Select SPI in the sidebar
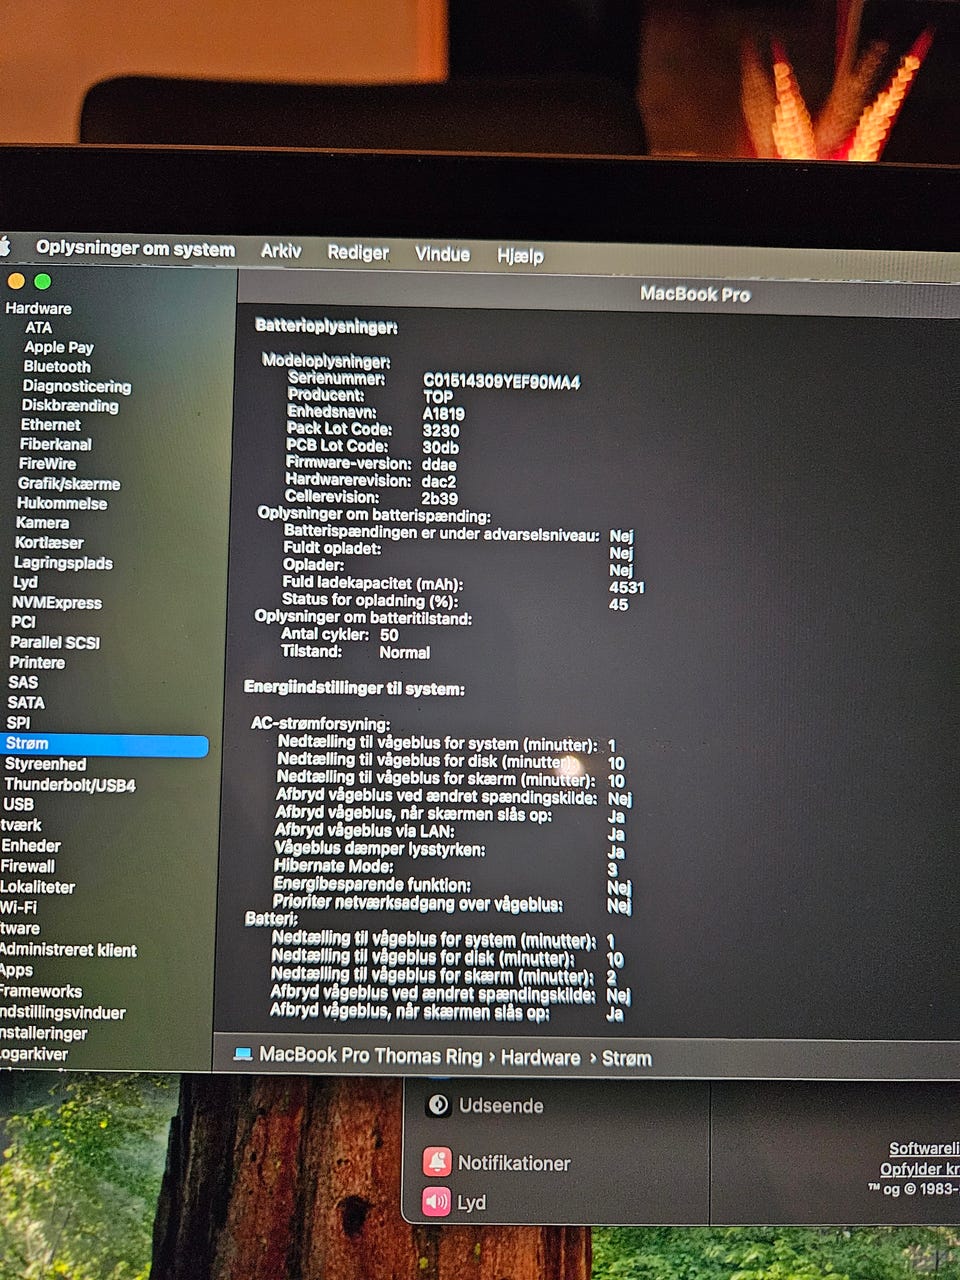This screenshot has height=1280, width=960. [18, 722]
